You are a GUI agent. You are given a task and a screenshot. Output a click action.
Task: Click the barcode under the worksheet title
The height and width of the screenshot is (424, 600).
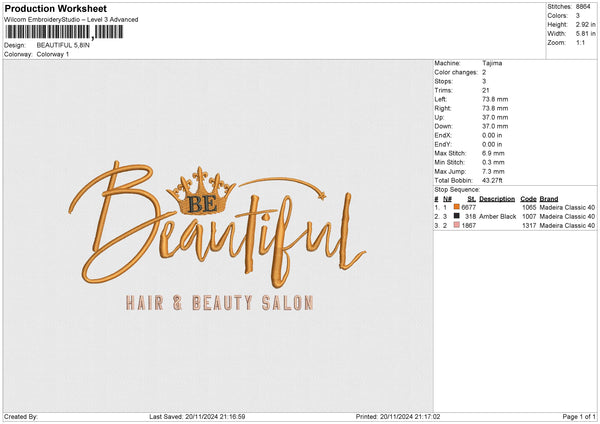click(x=64, y=32)
